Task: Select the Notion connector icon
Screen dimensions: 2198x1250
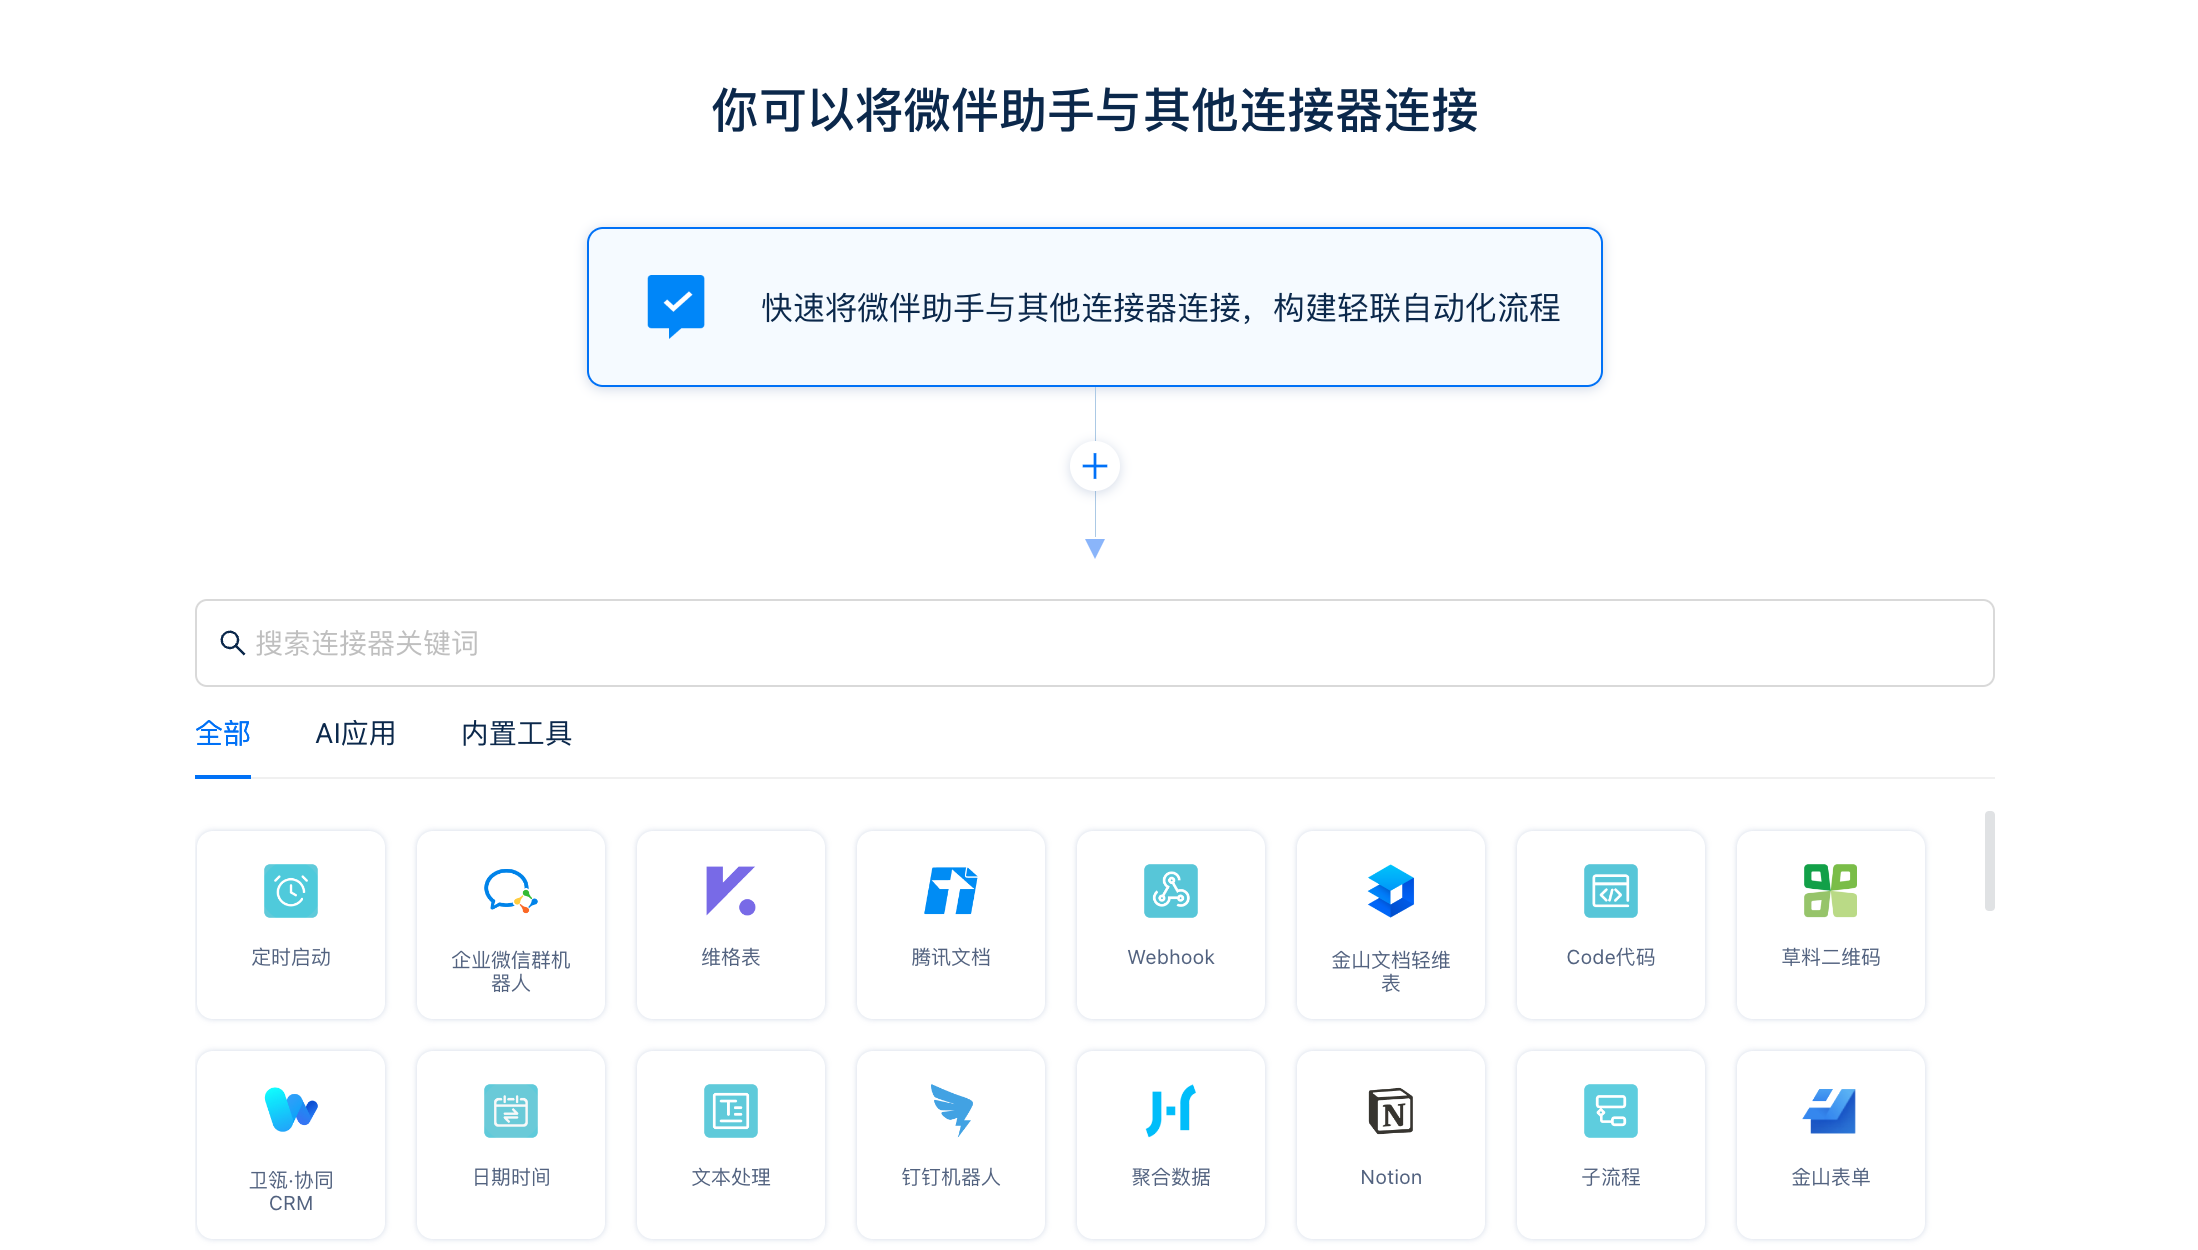Action: [x=1389, y=1111]
